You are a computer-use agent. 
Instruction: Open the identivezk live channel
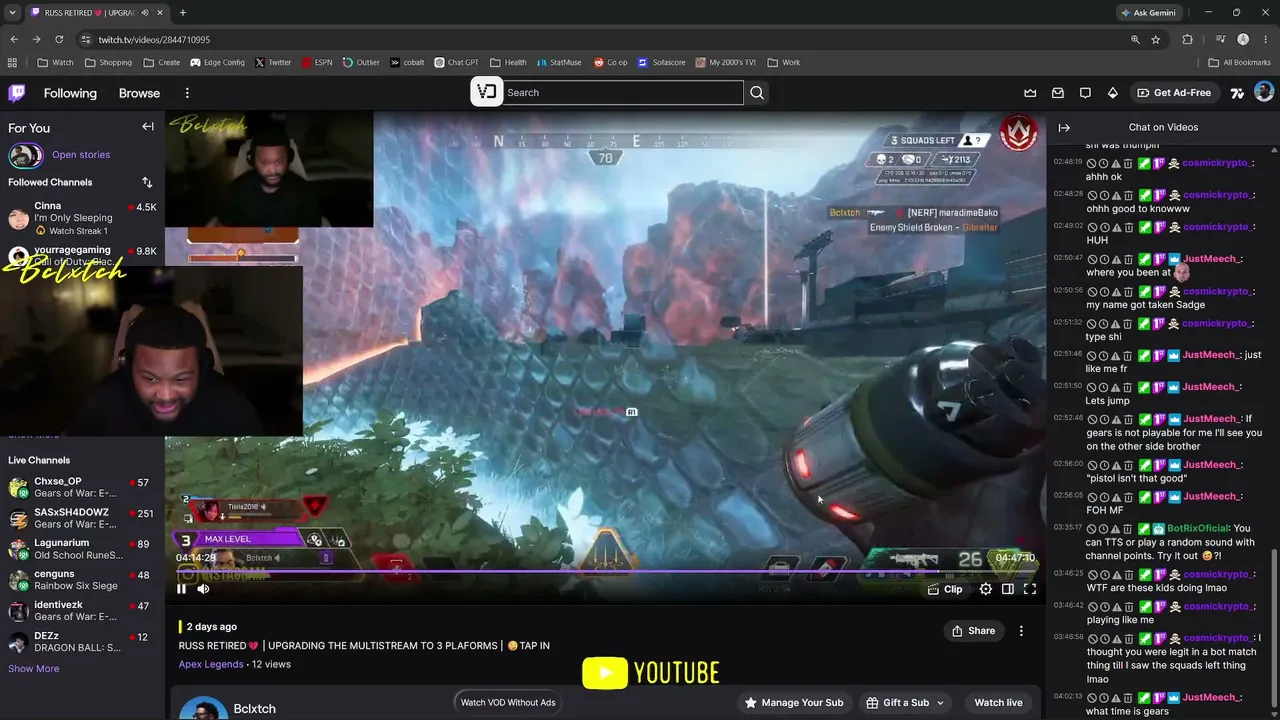(x=82, y=611)
